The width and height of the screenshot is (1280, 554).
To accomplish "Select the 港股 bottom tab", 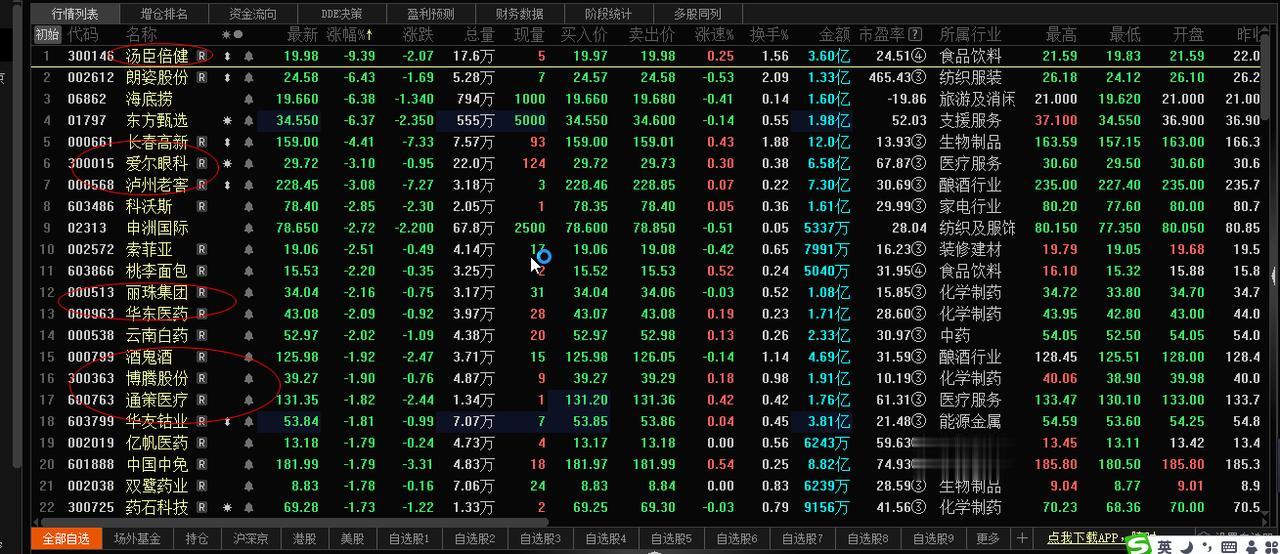I will tap(305, 538).
